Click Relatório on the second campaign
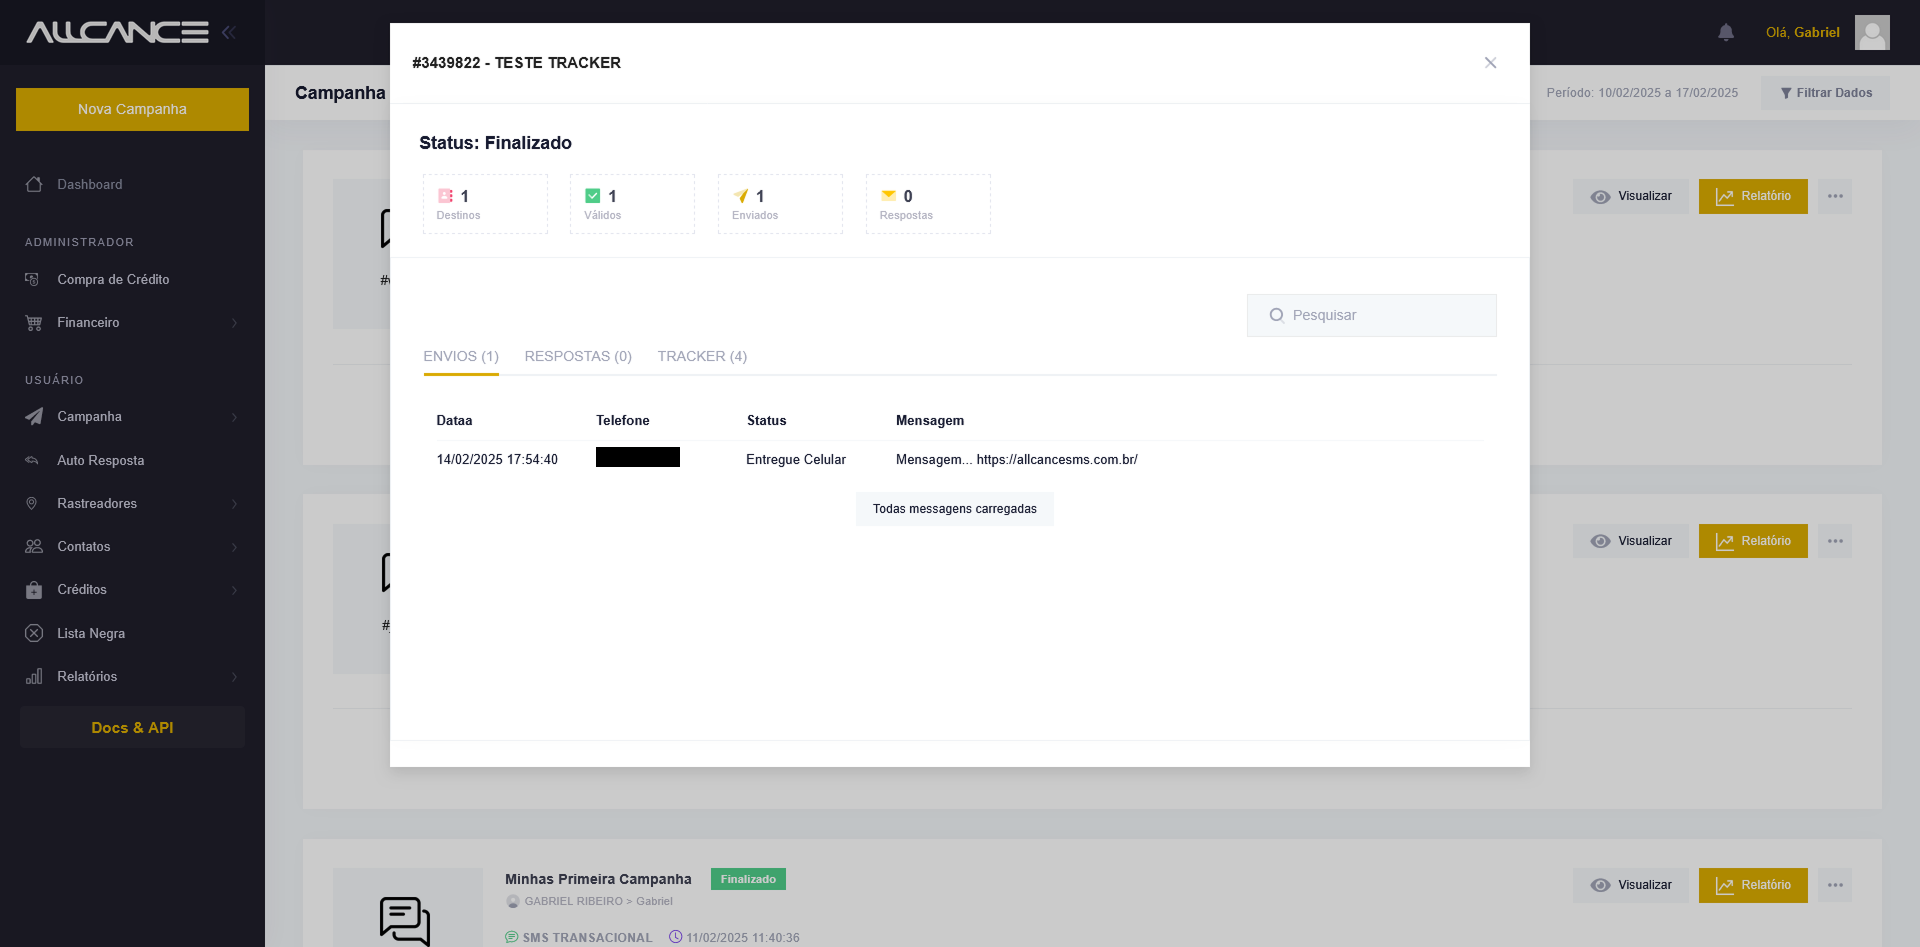Viewport: 1920px width, 947px height. tap(1753, 541)
